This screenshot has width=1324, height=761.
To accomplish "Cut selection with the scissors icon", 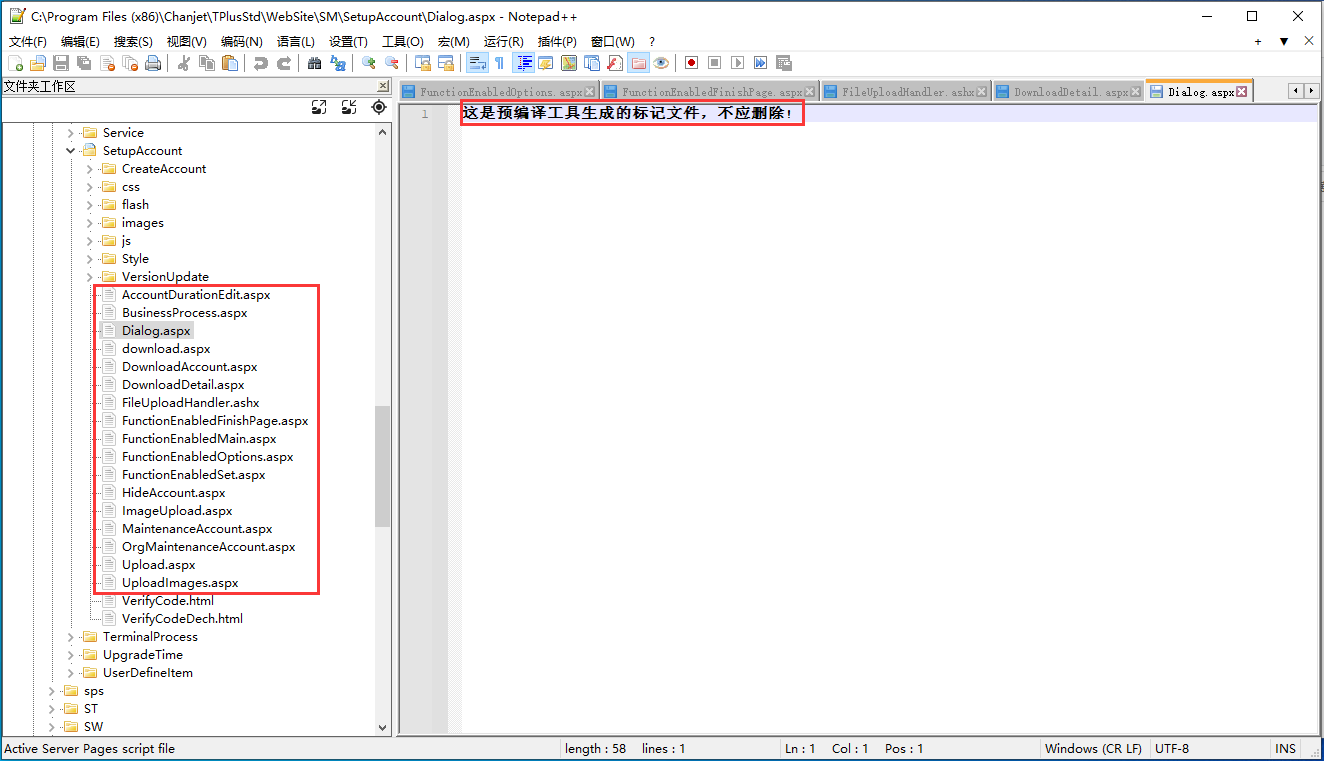I will click(x=185, y=63).
